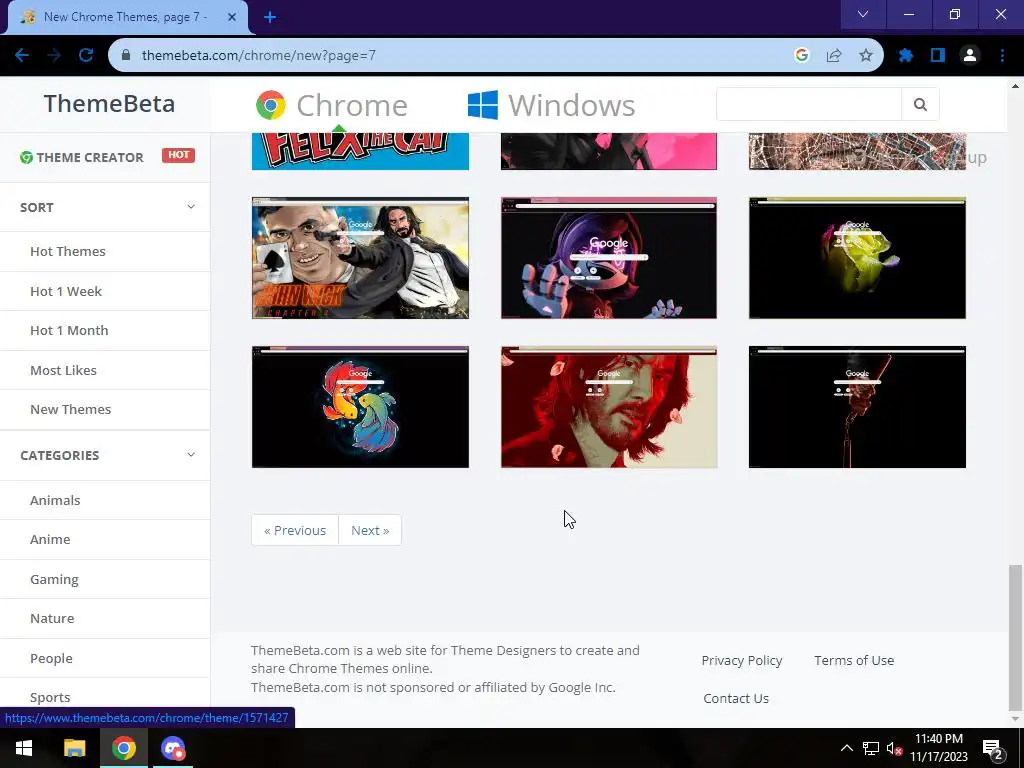Open the taskbar clock and date

point(939,748)
